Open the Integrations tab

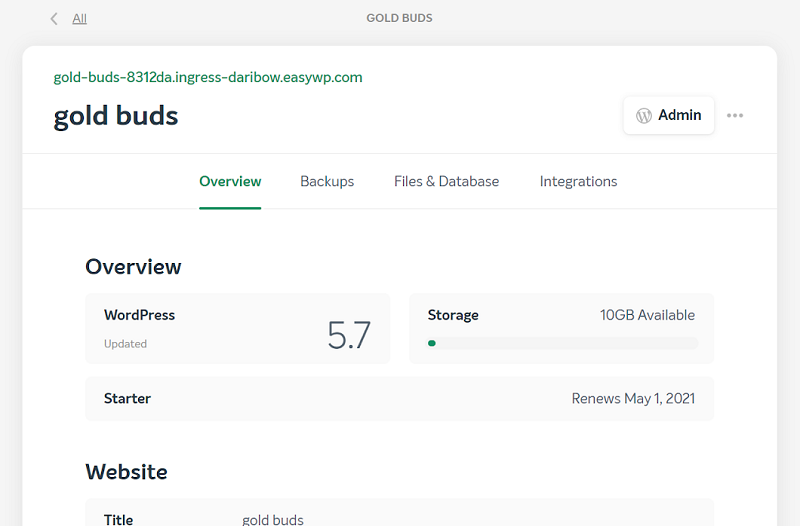[x=578, y=182]
